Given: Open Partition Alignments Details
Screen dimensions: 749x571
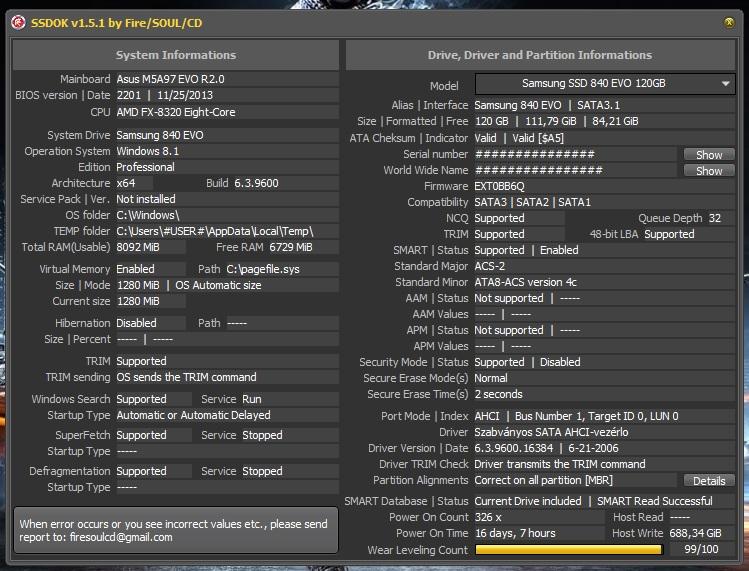Looking at the screenshot, I should pyautogui.click(x=709, y=481).
